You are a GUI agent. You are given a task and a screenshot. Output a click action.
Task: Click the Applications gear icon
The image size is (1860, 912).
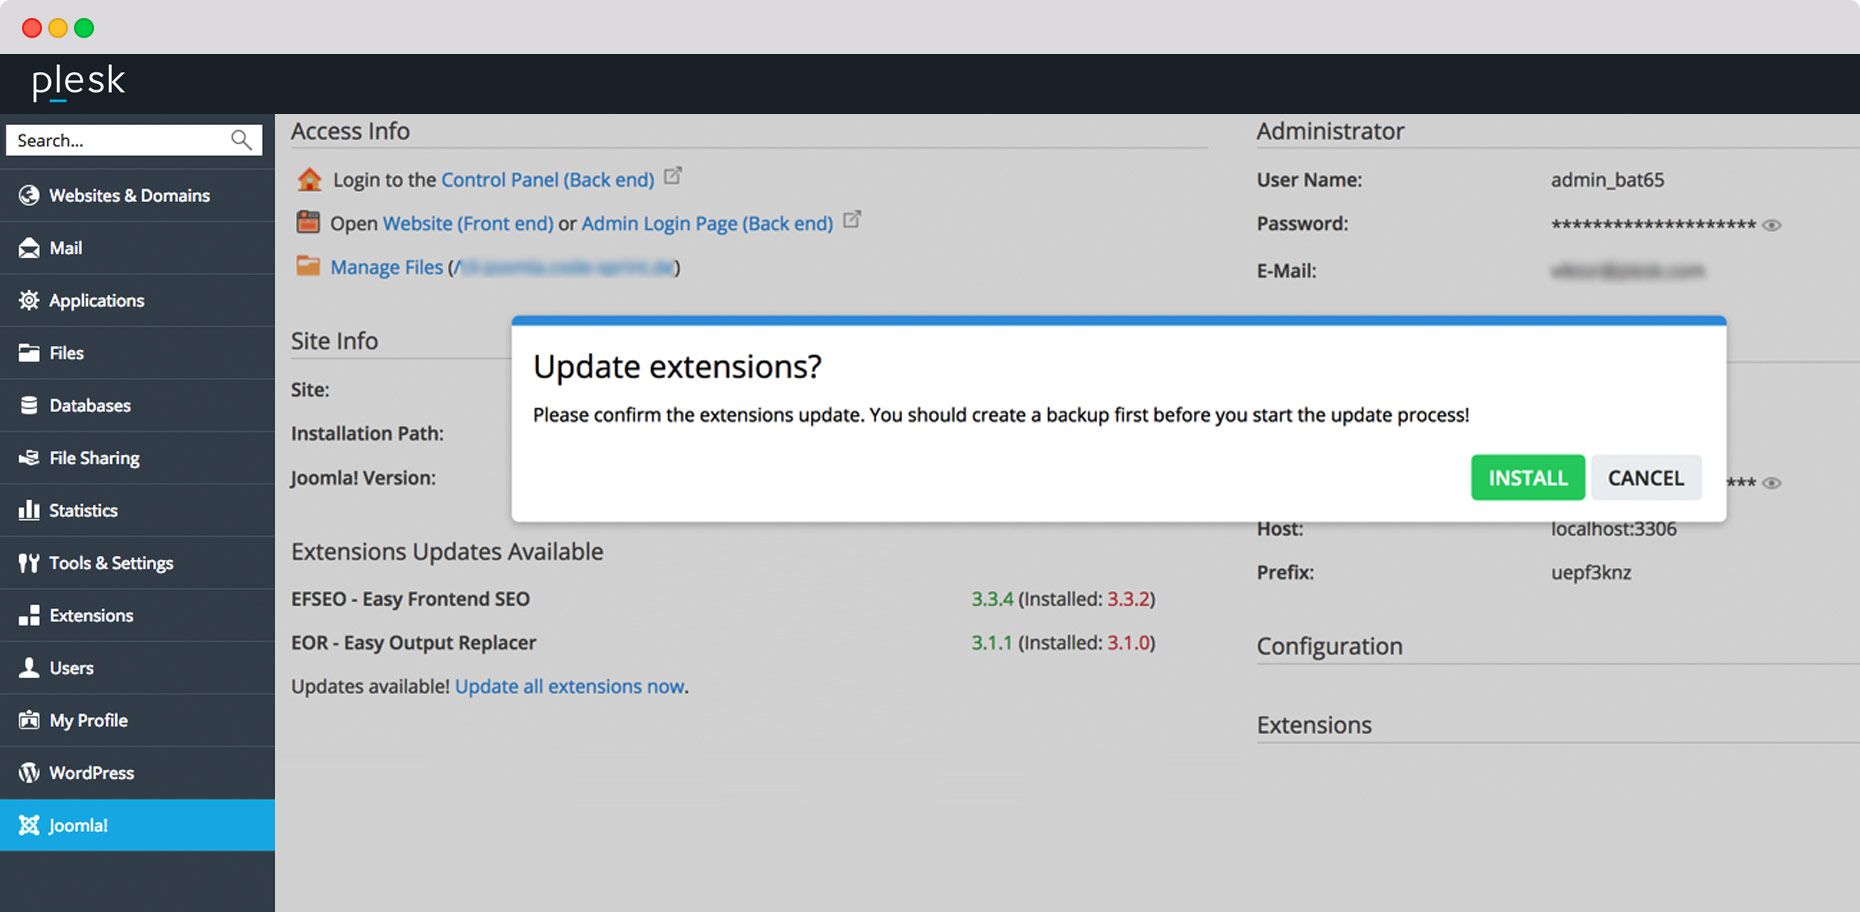29,300
